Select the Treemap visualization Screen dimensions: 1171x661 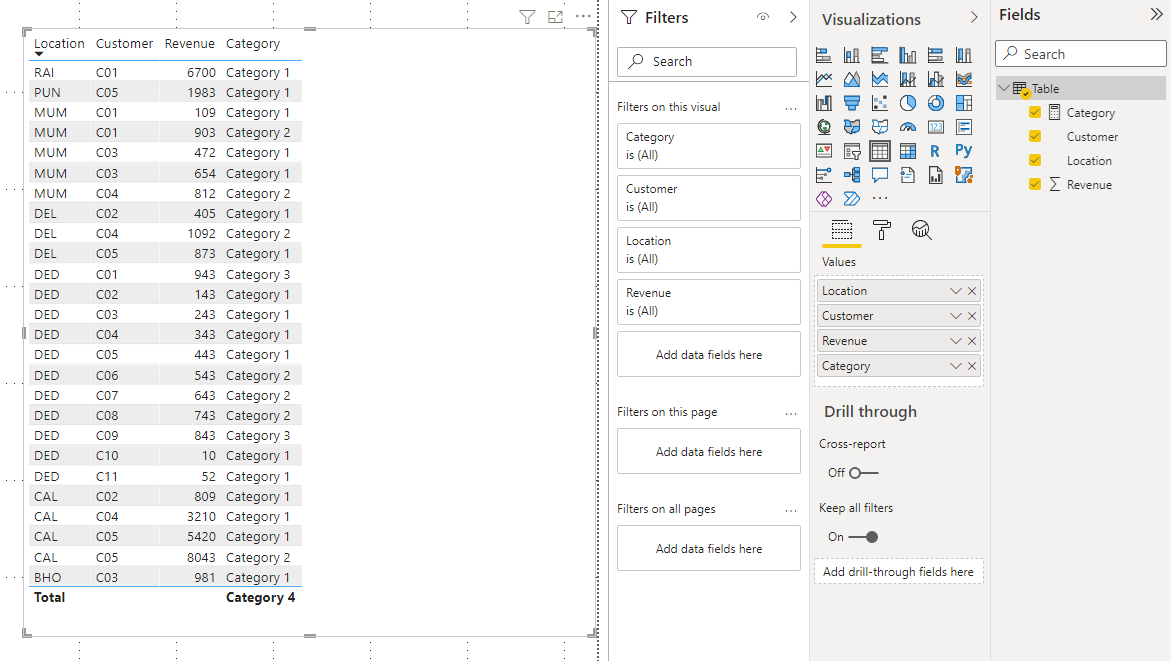tap(964, 103)
